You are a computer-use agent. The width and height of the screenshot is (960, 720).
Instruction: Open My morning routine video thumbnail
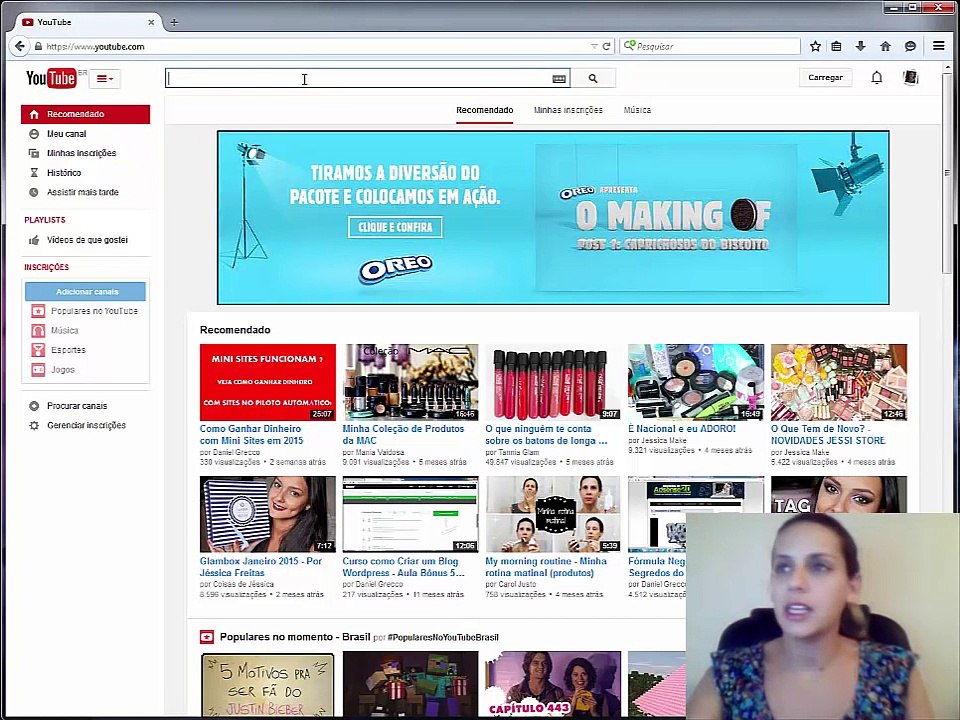coord(553,514)
